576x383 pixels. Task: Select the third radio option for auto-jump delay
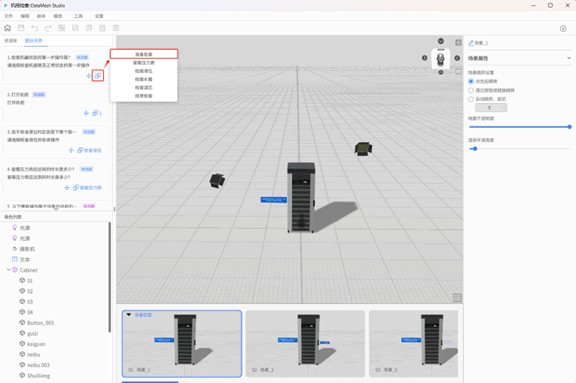pos(471,99)
